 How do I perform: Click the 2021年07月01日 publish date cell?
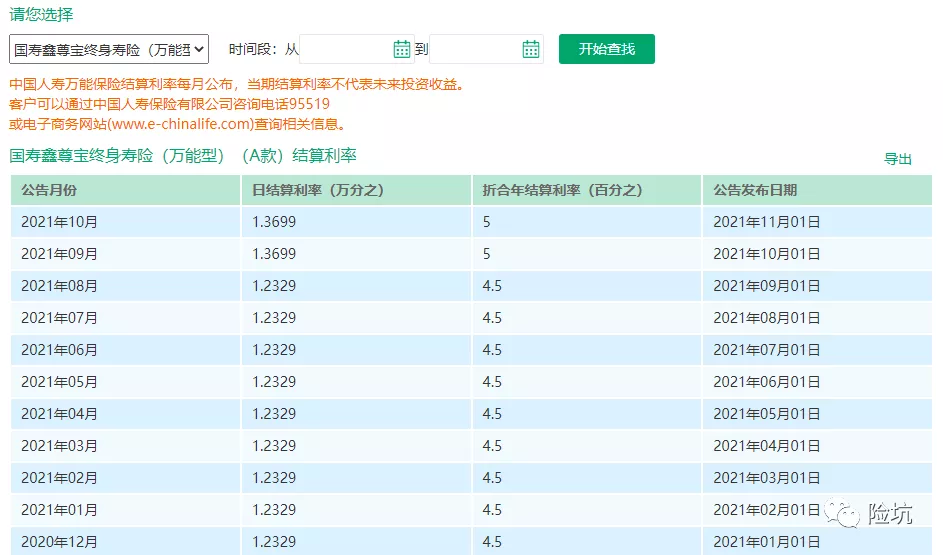coord(817,350)
